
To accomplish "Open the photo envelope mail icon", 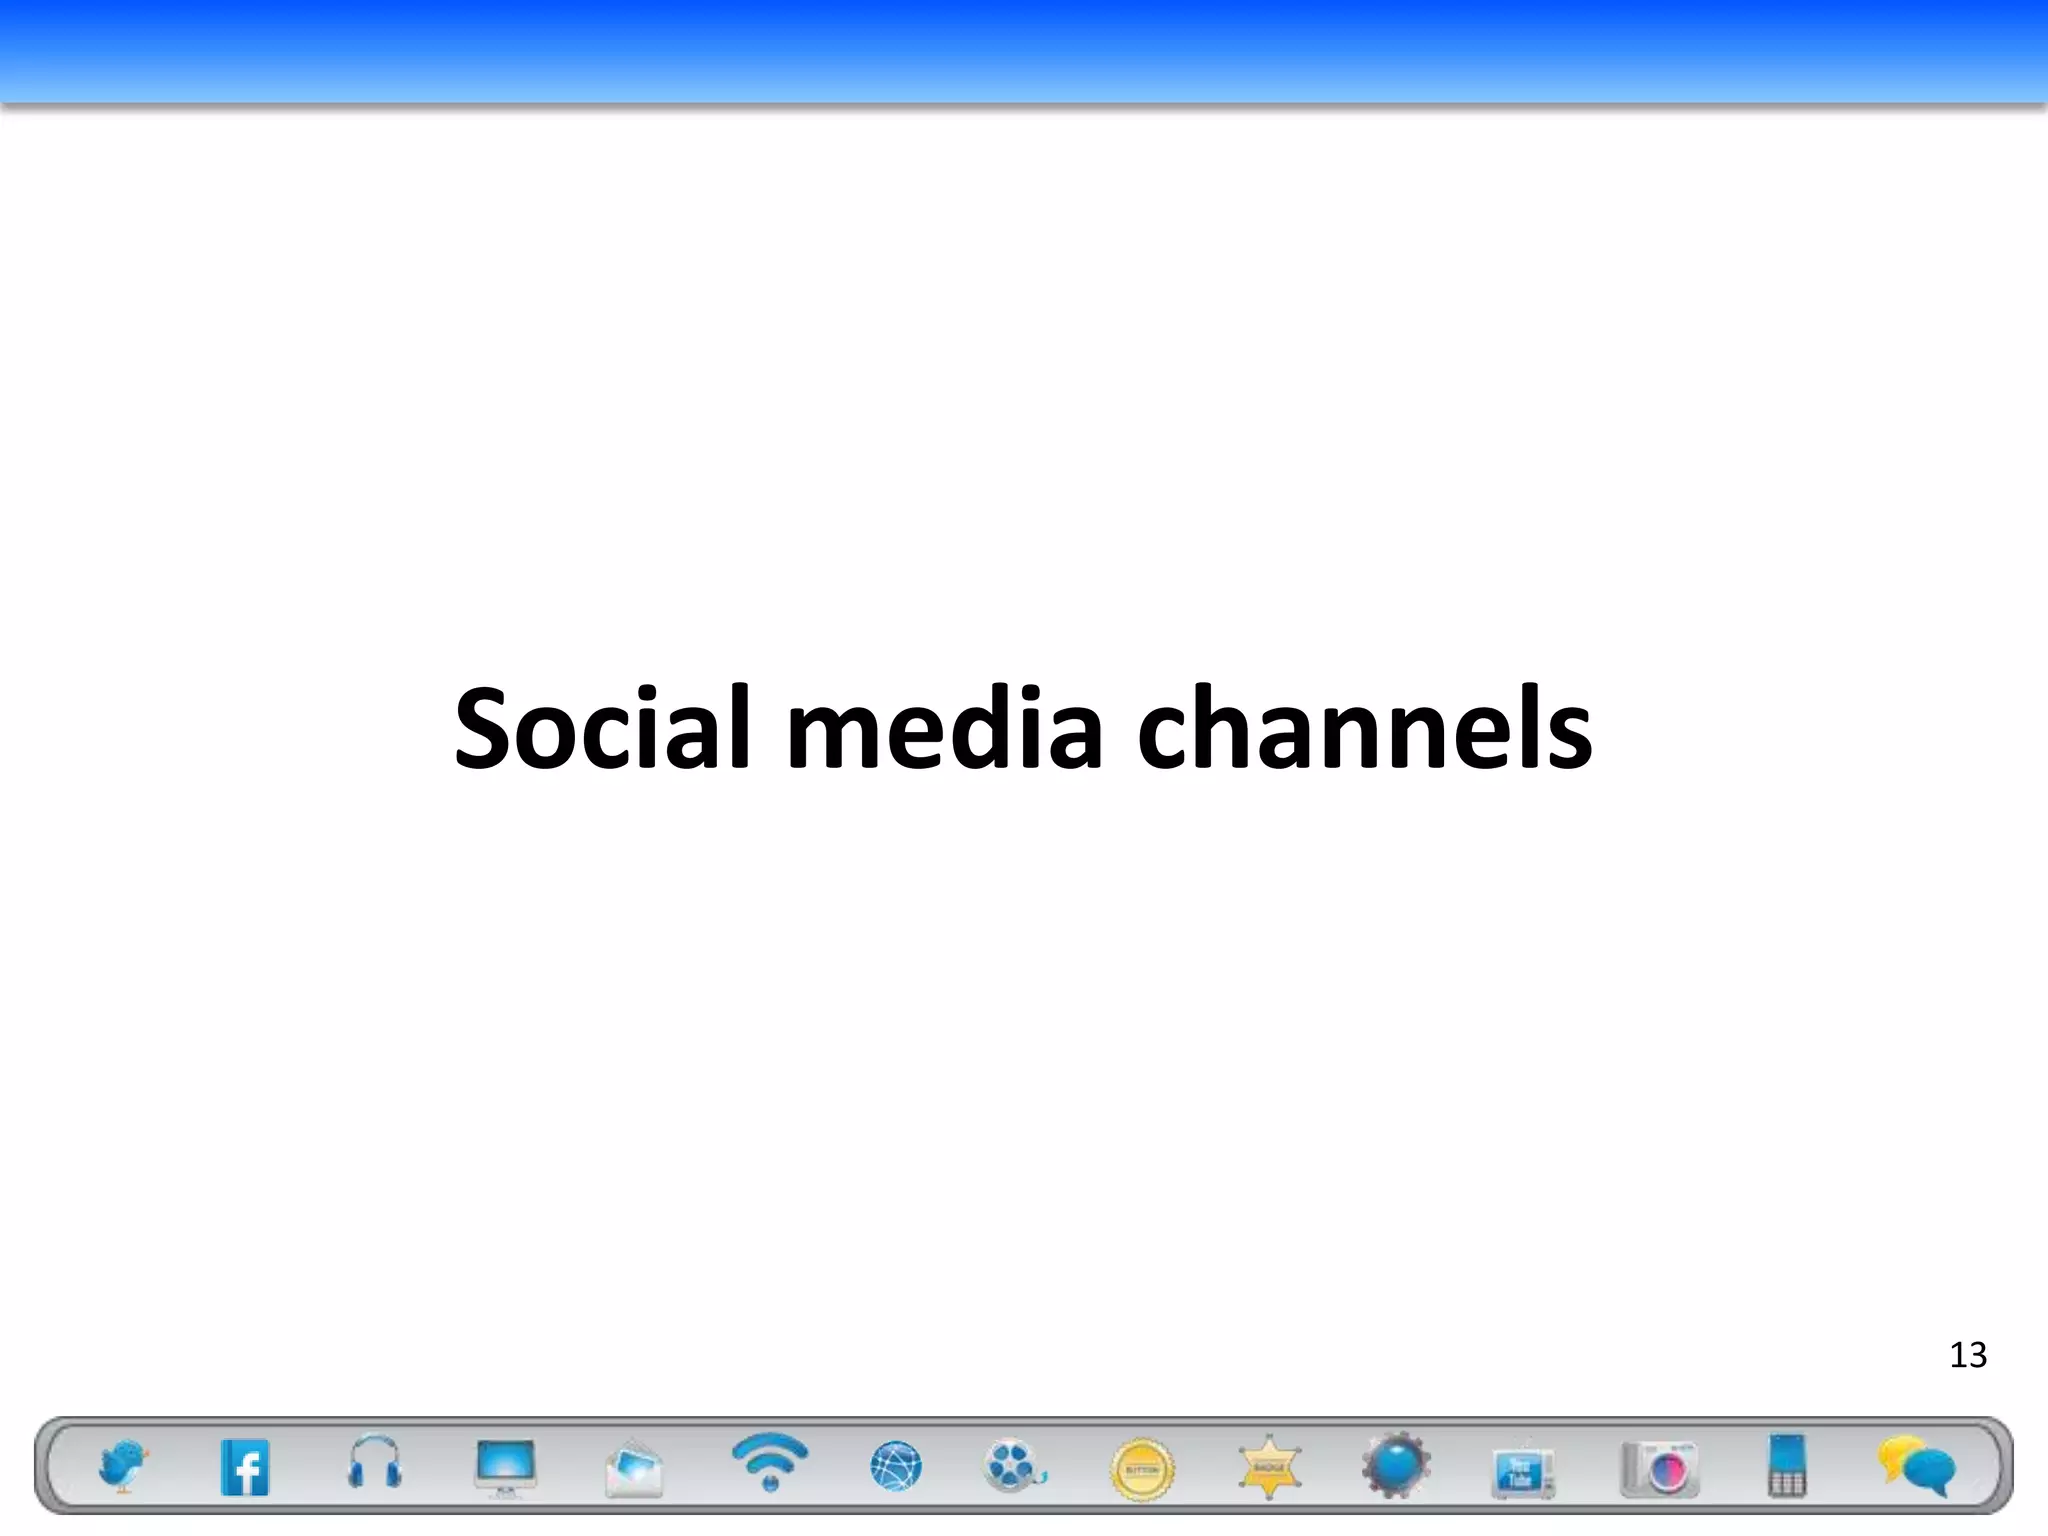I will [634, 1468].
